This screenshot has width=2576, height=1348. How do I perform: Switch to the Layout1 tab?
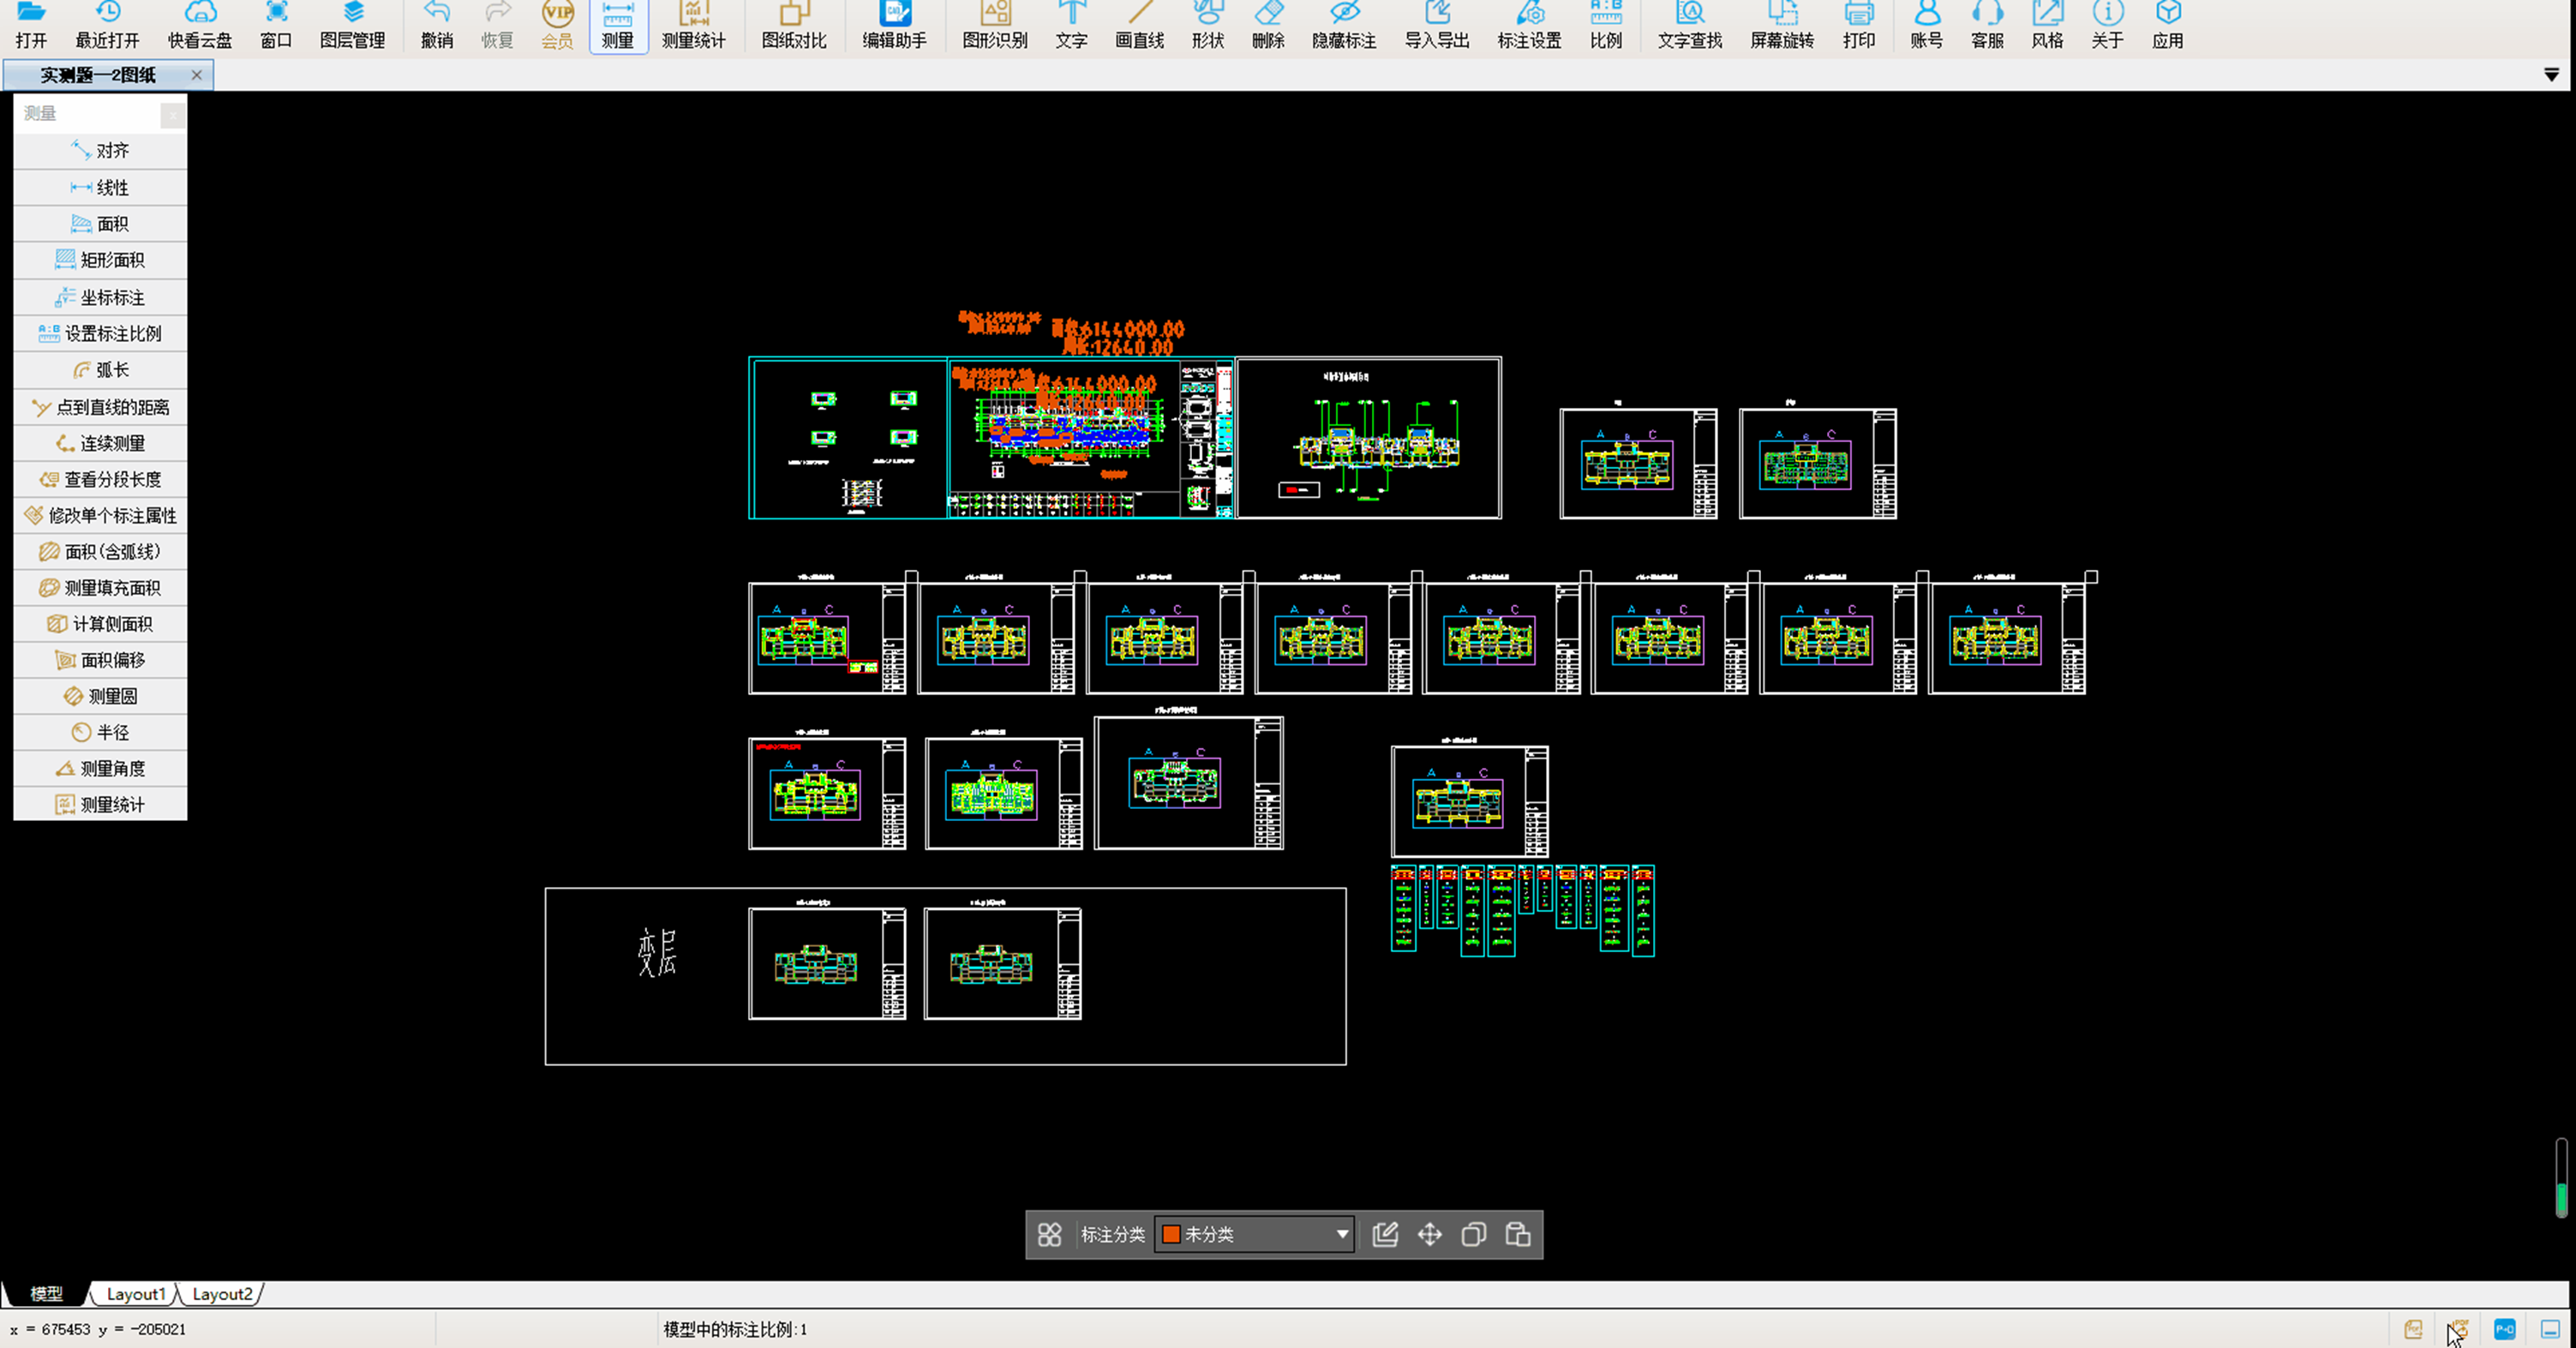[x=135, y=1294]
